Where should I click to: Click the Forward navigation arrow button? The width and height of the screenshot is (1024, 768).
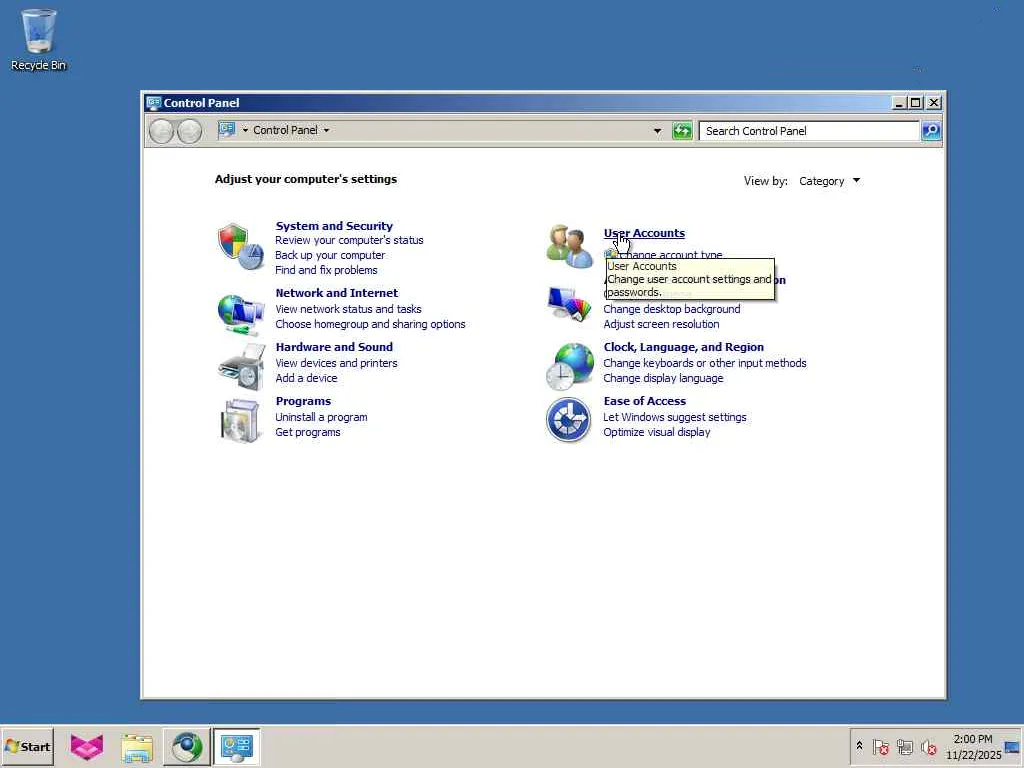point(189,131)
